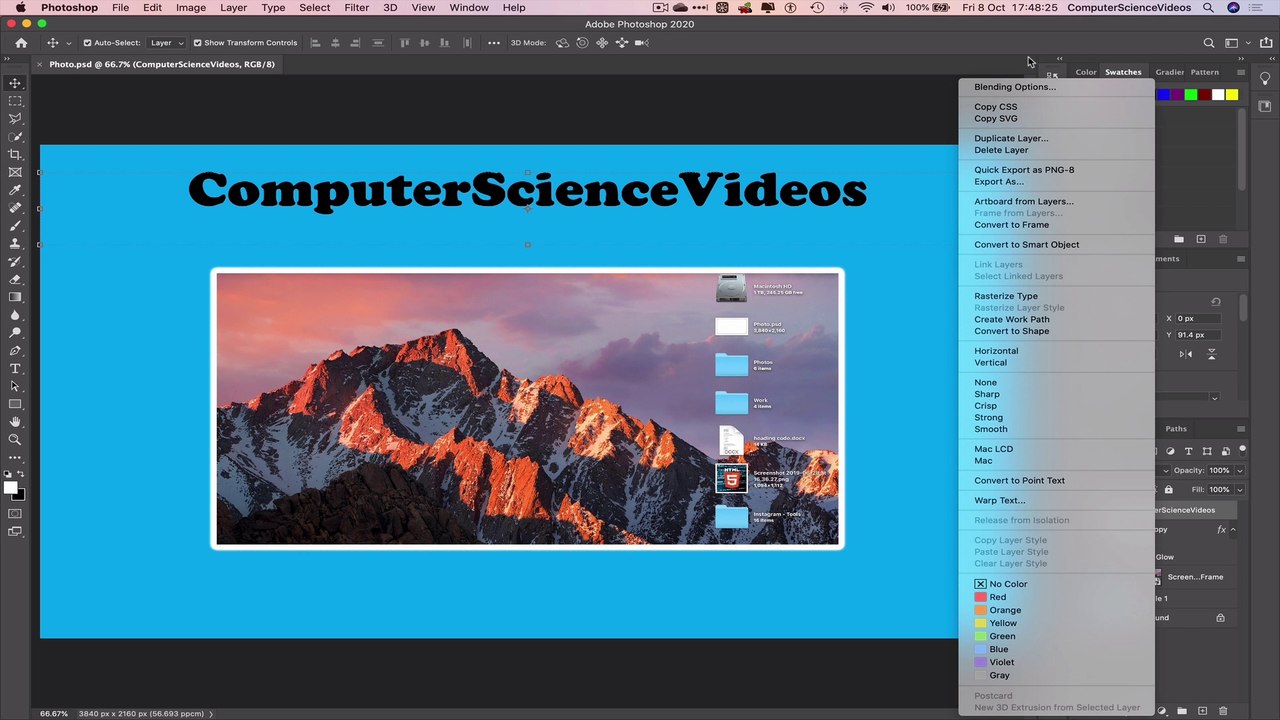1280x720 pixels.
Task: Choose Warp Text from context menu
Action: (1000, 501)
